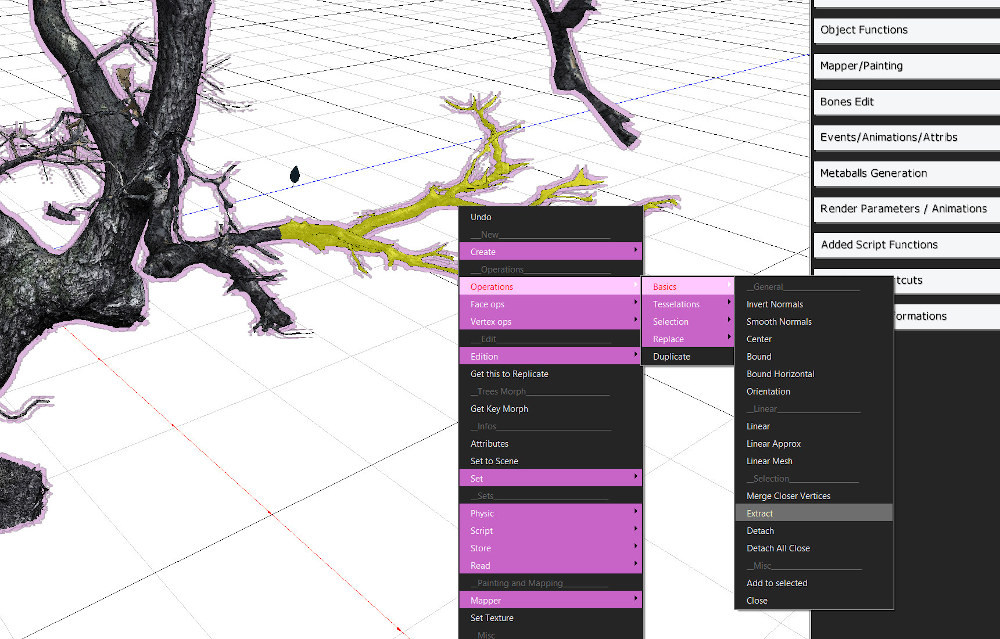Screen dimensions: 1000x639
Task: Open the Mapper submenu in context menu
Action: 550,600
